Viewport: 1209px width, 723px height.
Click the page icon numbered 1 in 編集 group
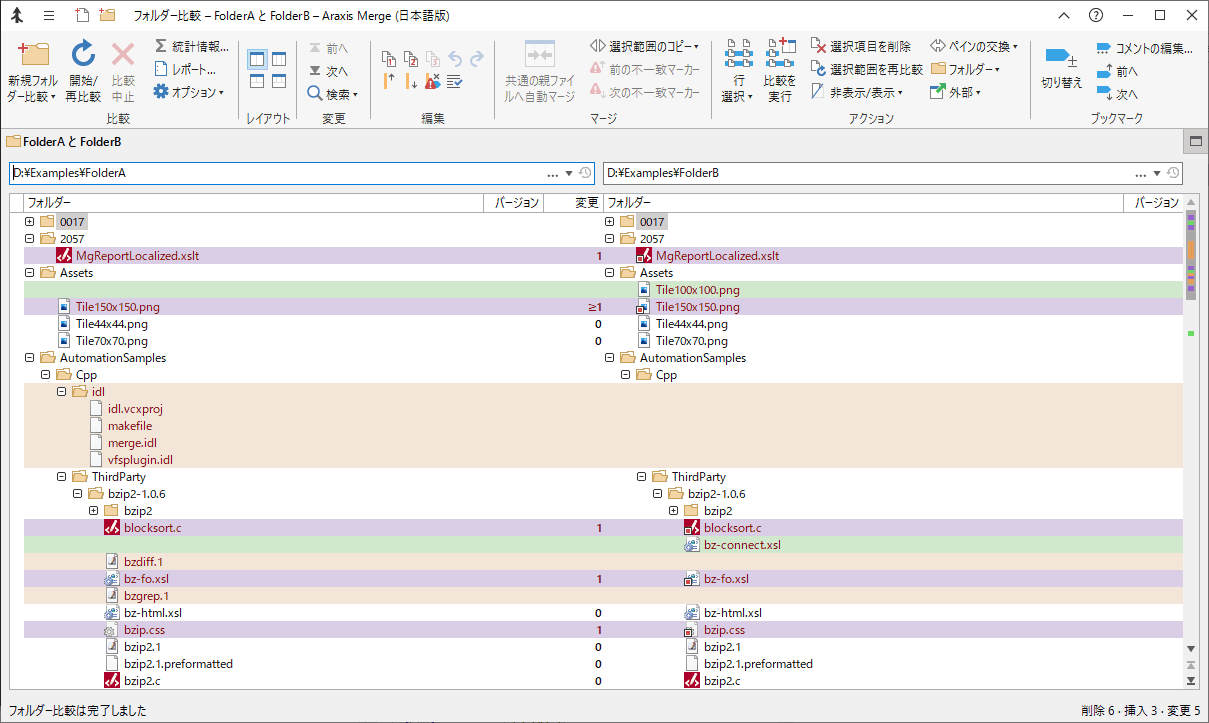[389, 59]
